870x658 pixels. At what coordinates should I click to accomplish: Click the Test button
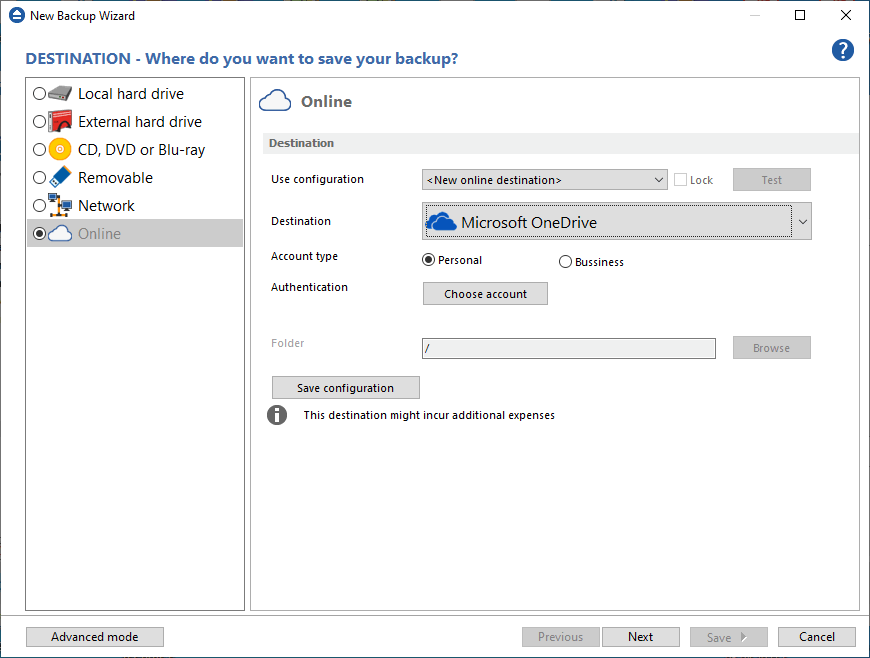771,180
